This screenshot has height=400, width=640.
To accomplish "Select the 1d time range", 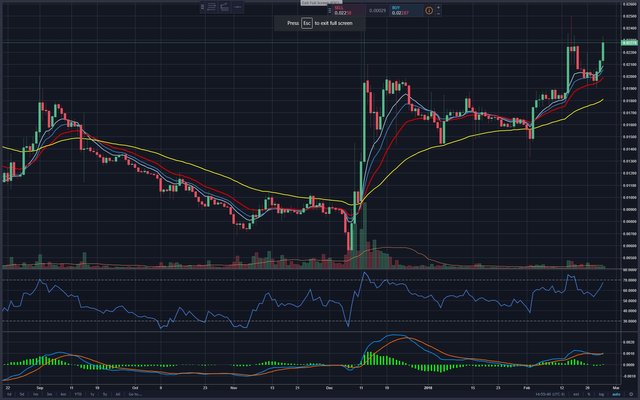I will 9,394.
